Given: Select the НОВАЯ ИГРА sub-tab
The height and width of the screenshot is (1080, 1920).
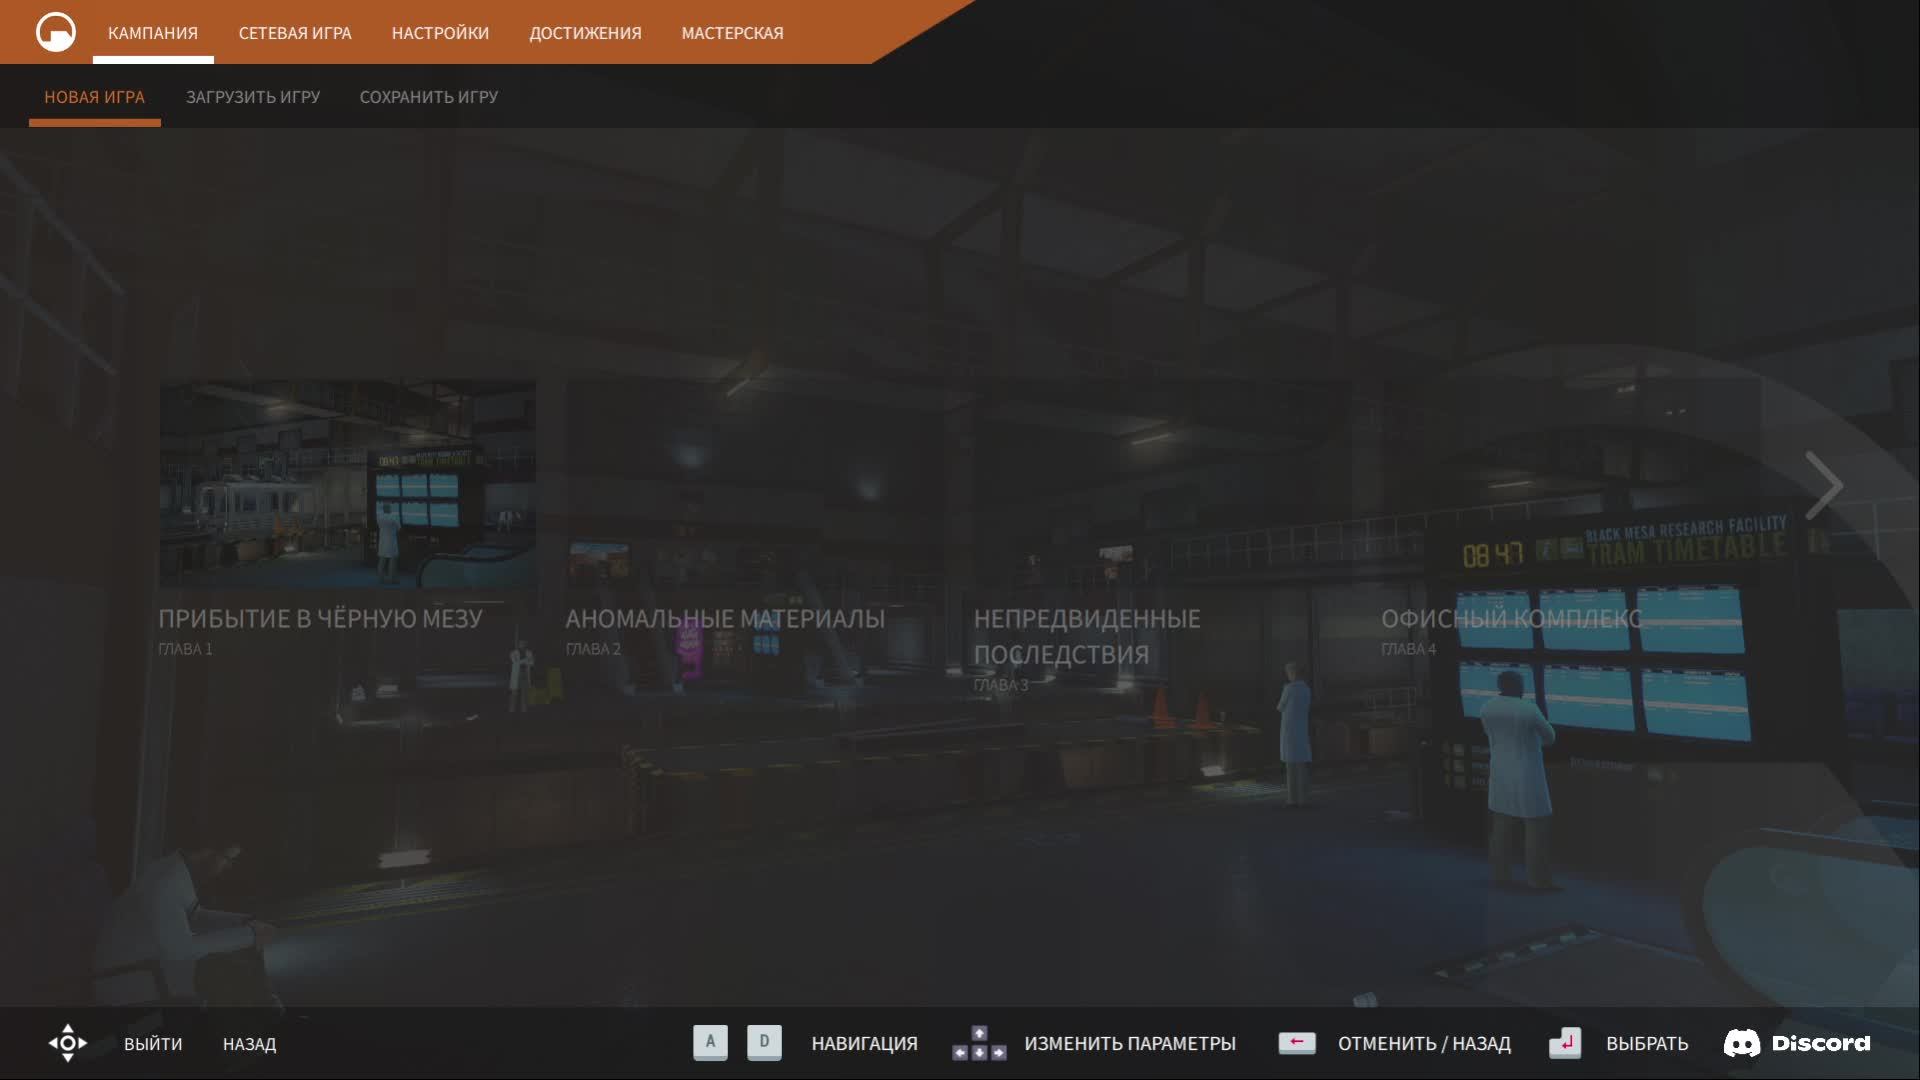Looking at the screenshot, I should [94, 97].
